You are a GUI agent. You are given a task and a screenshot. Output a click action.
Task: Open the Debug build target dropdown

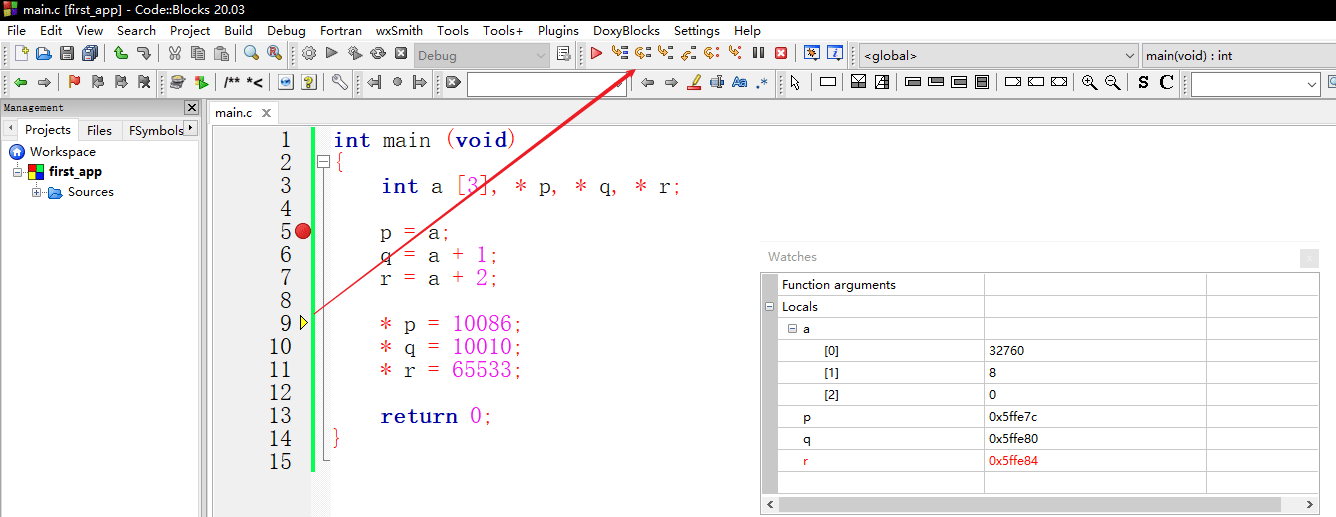482,56
